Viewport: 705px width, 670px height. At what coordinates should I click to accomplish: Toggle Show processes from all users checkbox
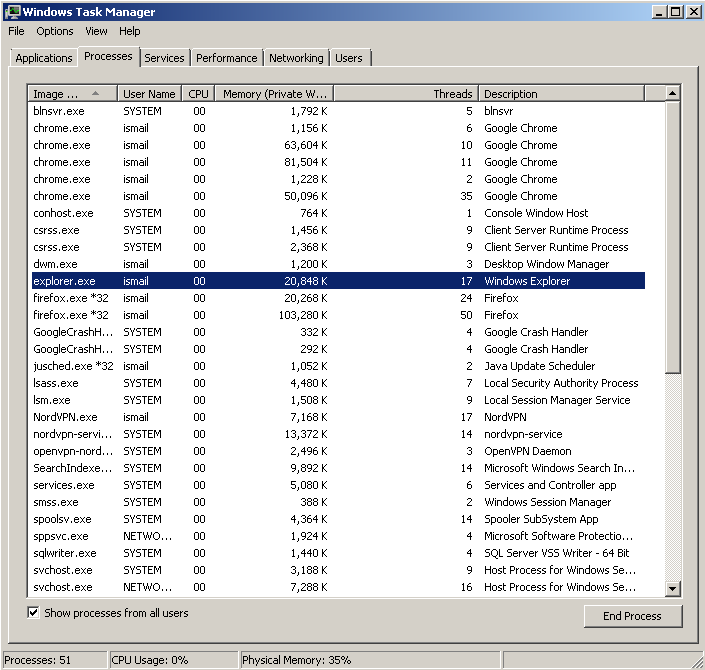pos(33,612)
